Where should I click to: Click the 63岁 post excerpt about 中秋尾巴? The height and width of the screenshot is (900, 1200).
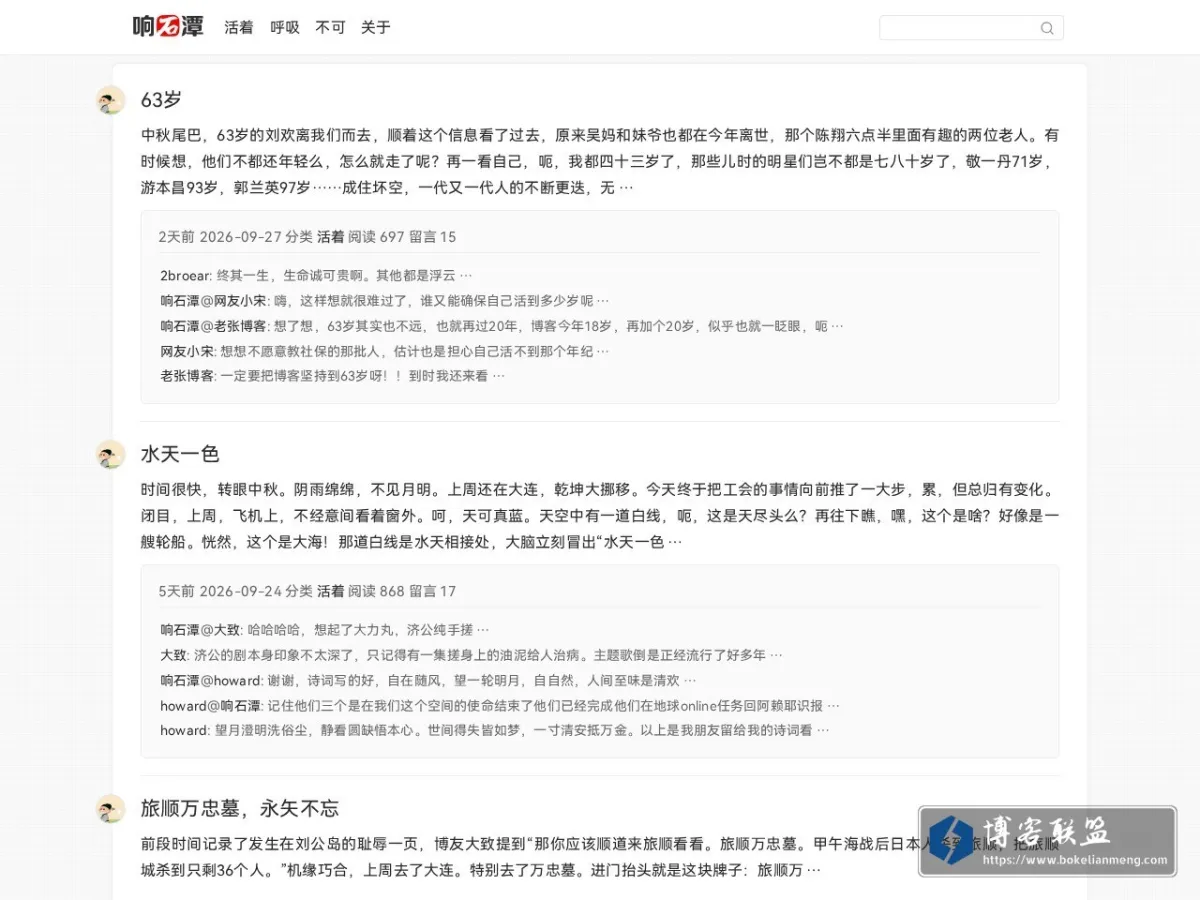(600, 161)
